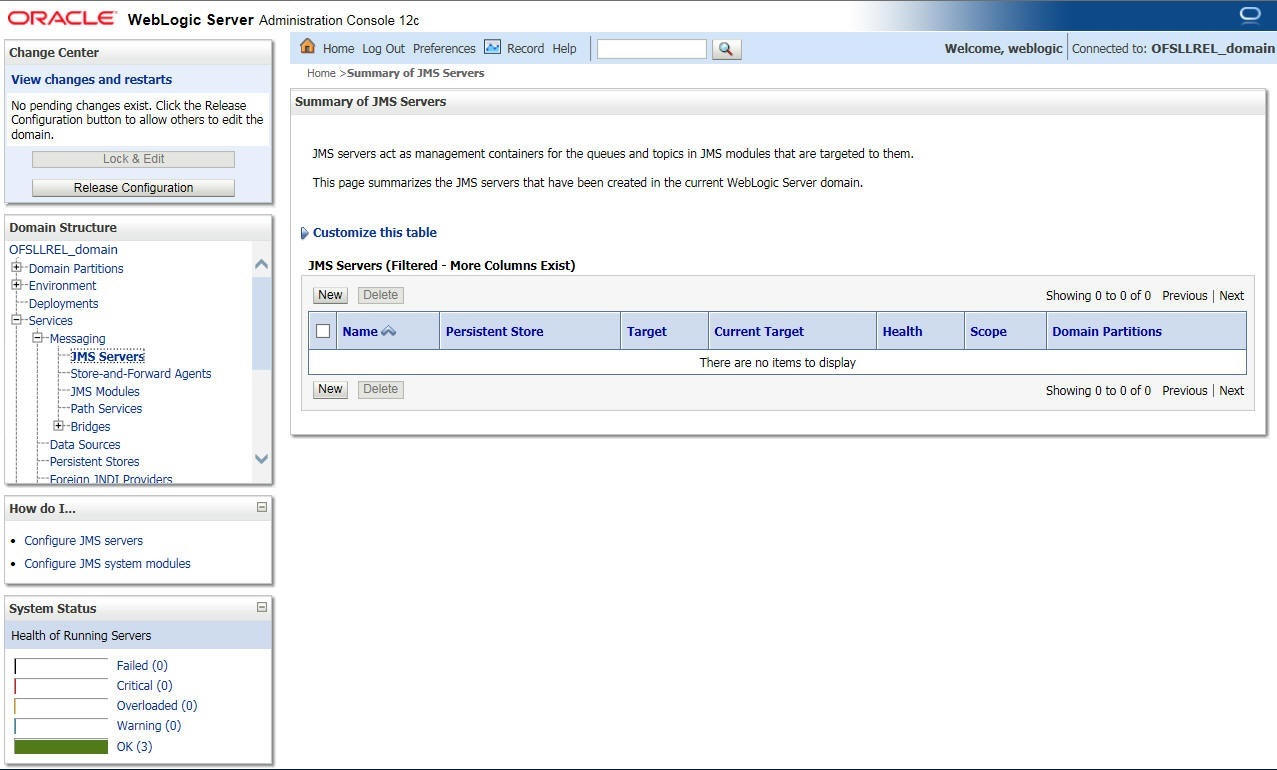Sort by the Health column header
This screenshot has height=770, width=1277.
tap(903, 331)
